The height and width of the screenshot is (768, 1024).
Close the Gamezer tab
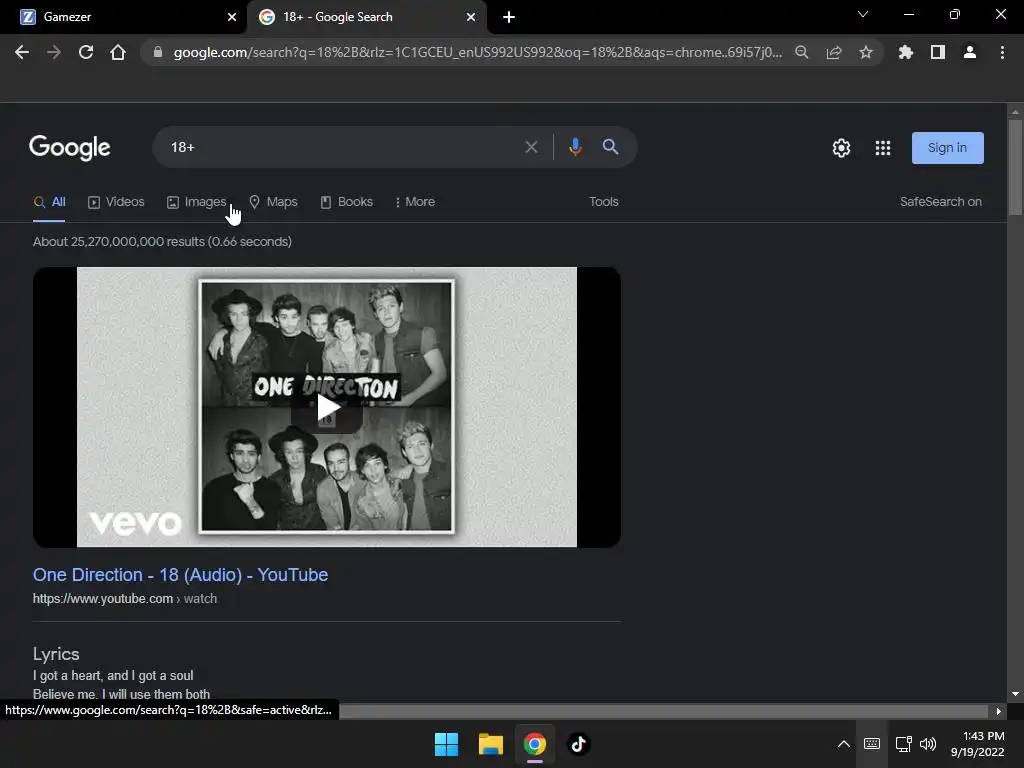(x=232, y=17)
